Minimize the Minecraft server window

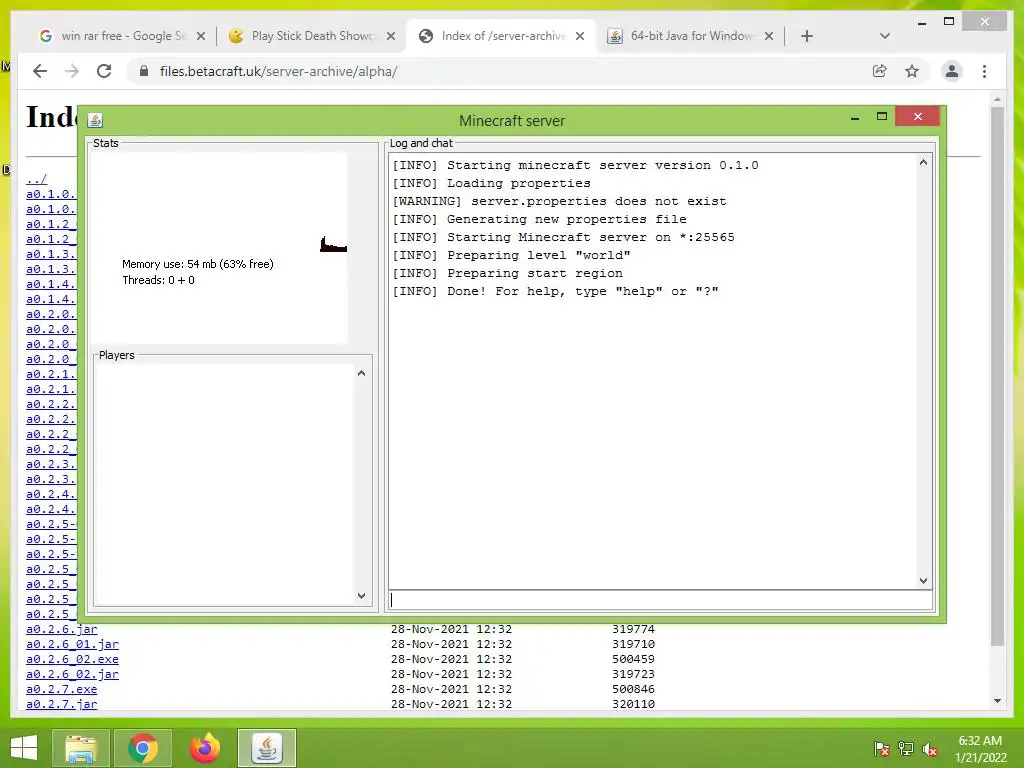(x=855, y=118)
